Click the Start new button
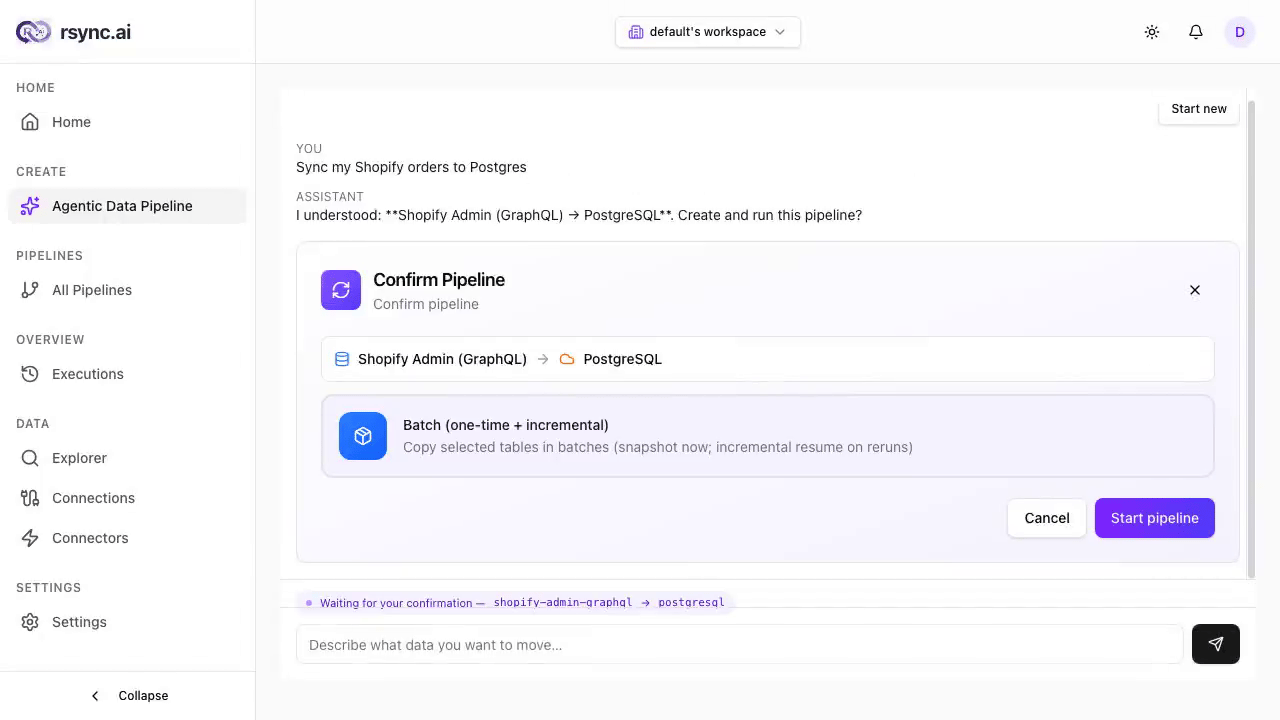The width and height of the screenshot is (1280, 720). (1199, 109)
